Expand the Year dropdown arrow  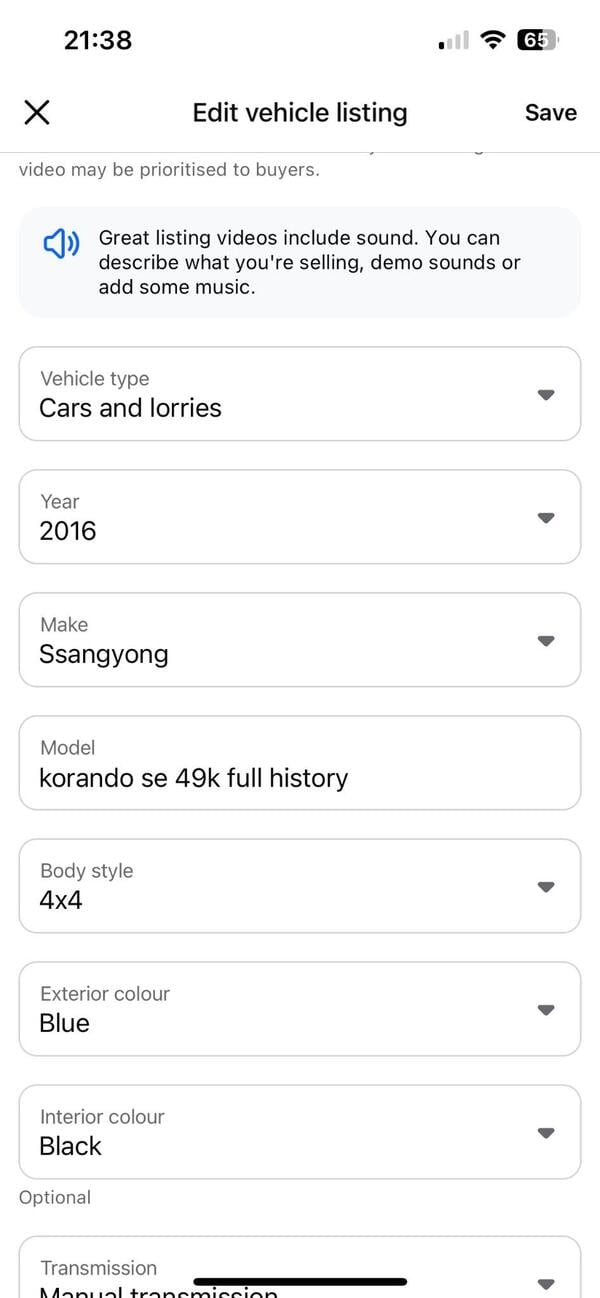(x=545, y=518)
